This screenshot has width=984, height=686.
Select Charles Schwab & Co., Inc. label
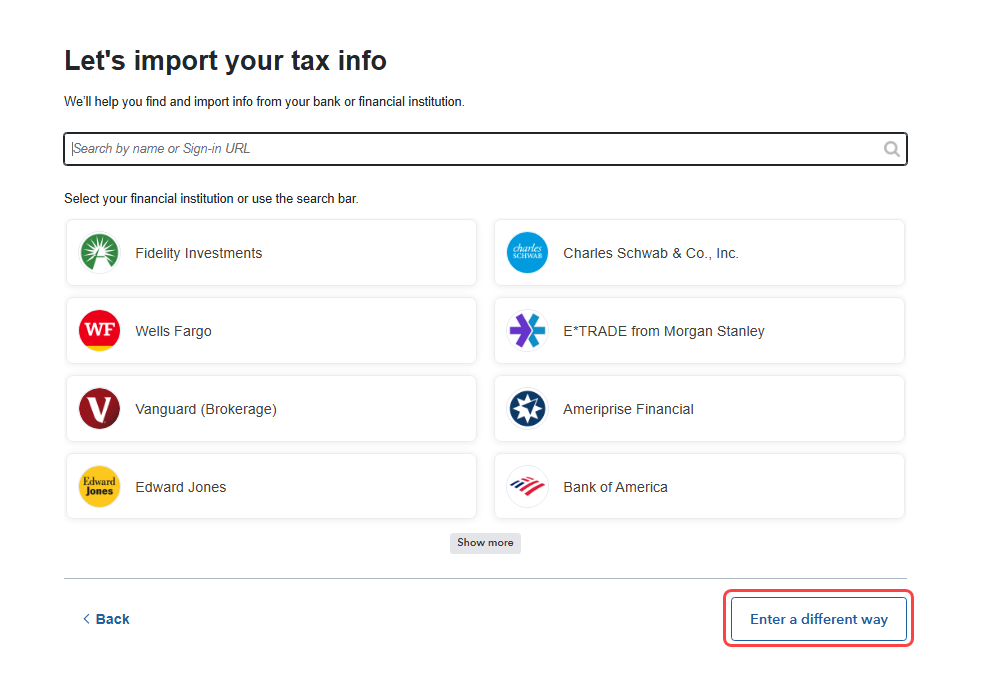[651, 253]
